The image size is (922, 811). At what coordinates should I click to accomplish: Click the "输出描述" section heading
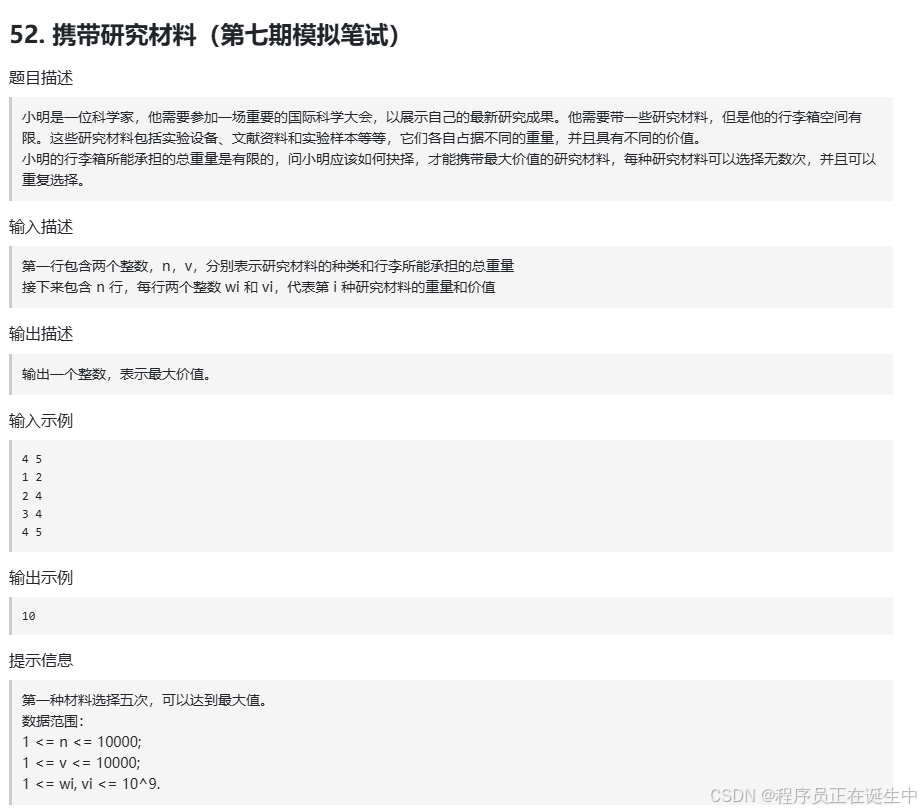pyautogui.click(x=41, y=333)
